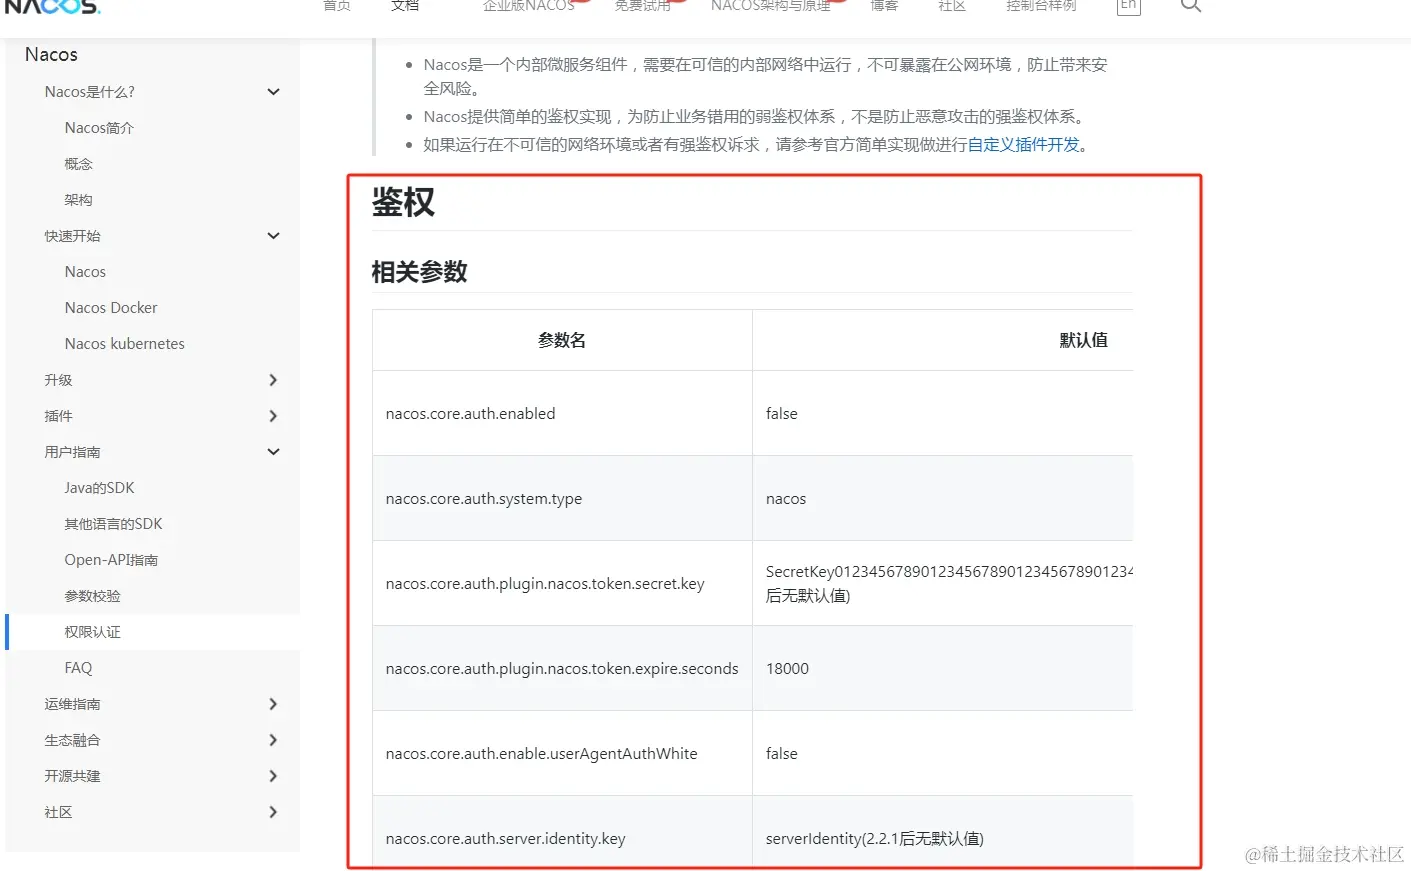
Task: Open the NACOS架构与原理 nav item
Action: tap(770, 6)
